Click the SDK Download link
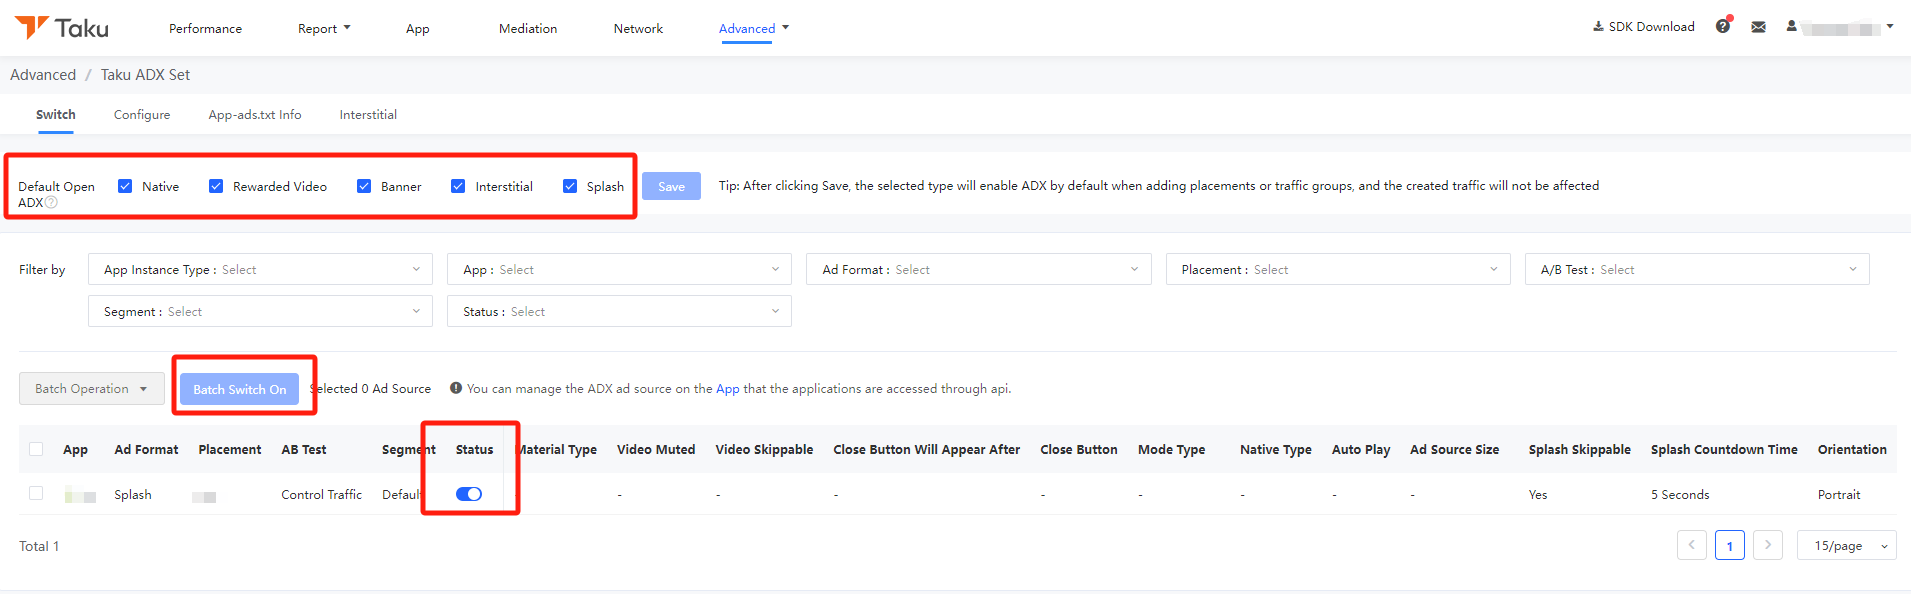This screenshot has height=594, width=1911. pos(1644,27)
